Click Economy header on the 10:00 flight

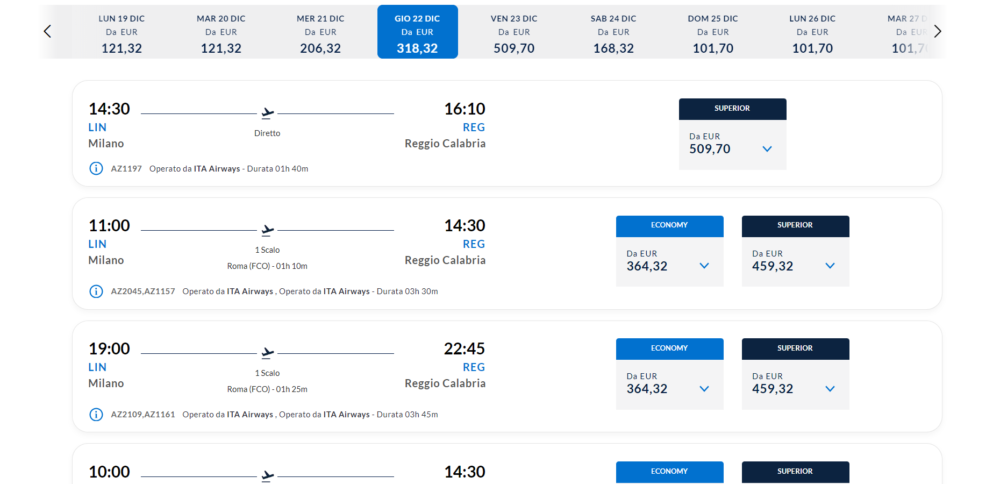669,471
